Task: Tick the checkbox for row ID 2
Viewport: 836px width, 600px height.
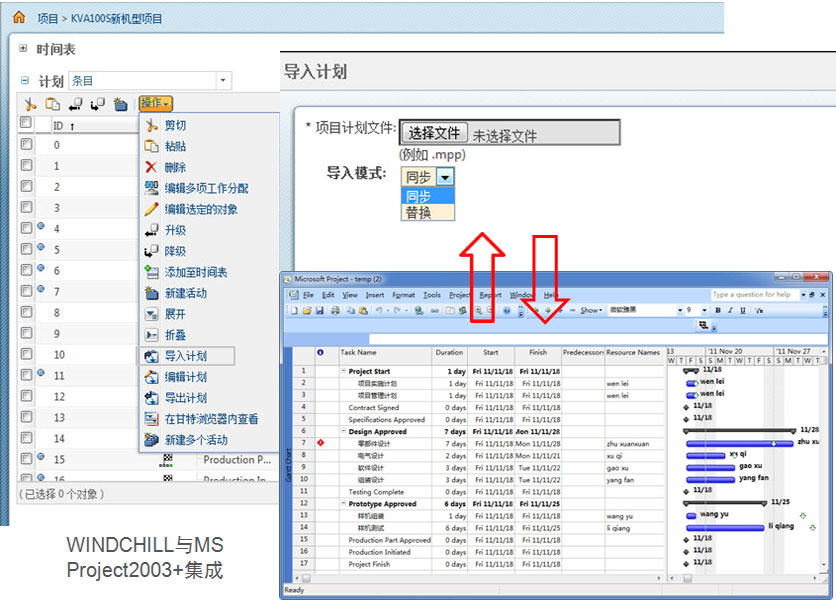Action: 26,186
